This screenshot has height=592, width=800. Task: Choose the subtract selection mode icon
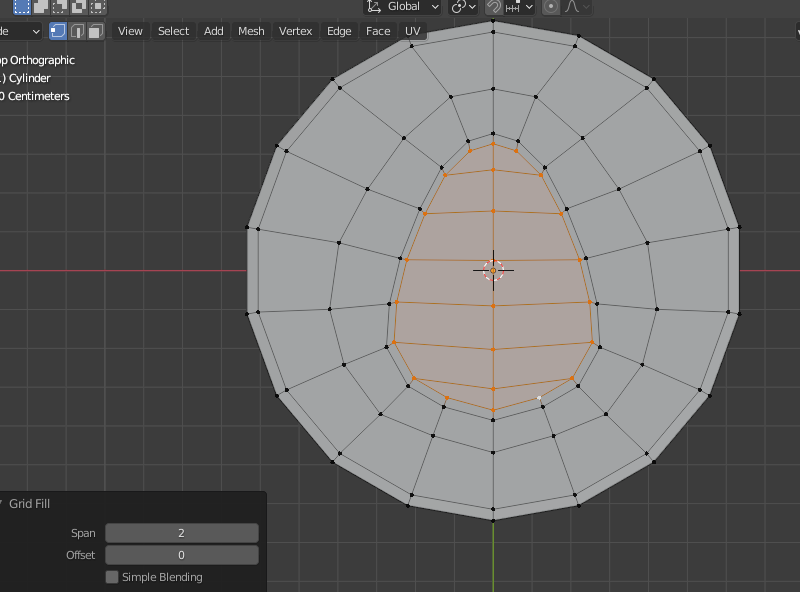coord(60,7)
